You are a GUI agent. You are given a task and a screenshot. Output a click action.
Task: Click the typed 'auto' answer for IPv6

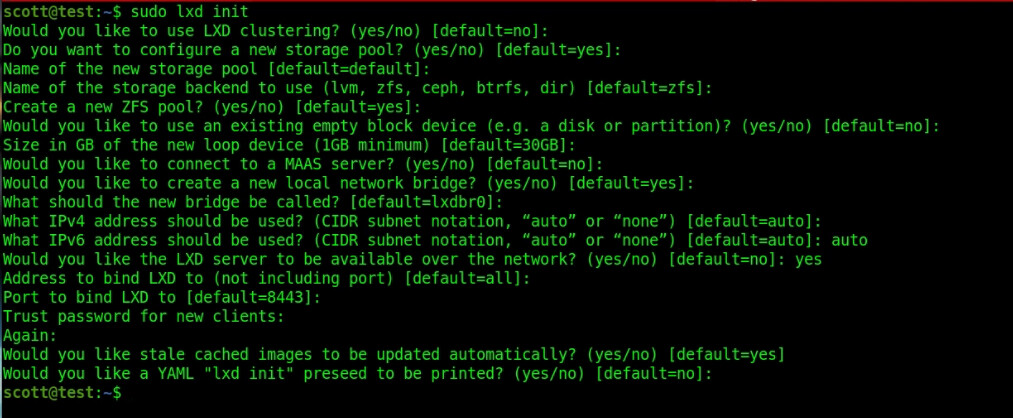(849, 240)
